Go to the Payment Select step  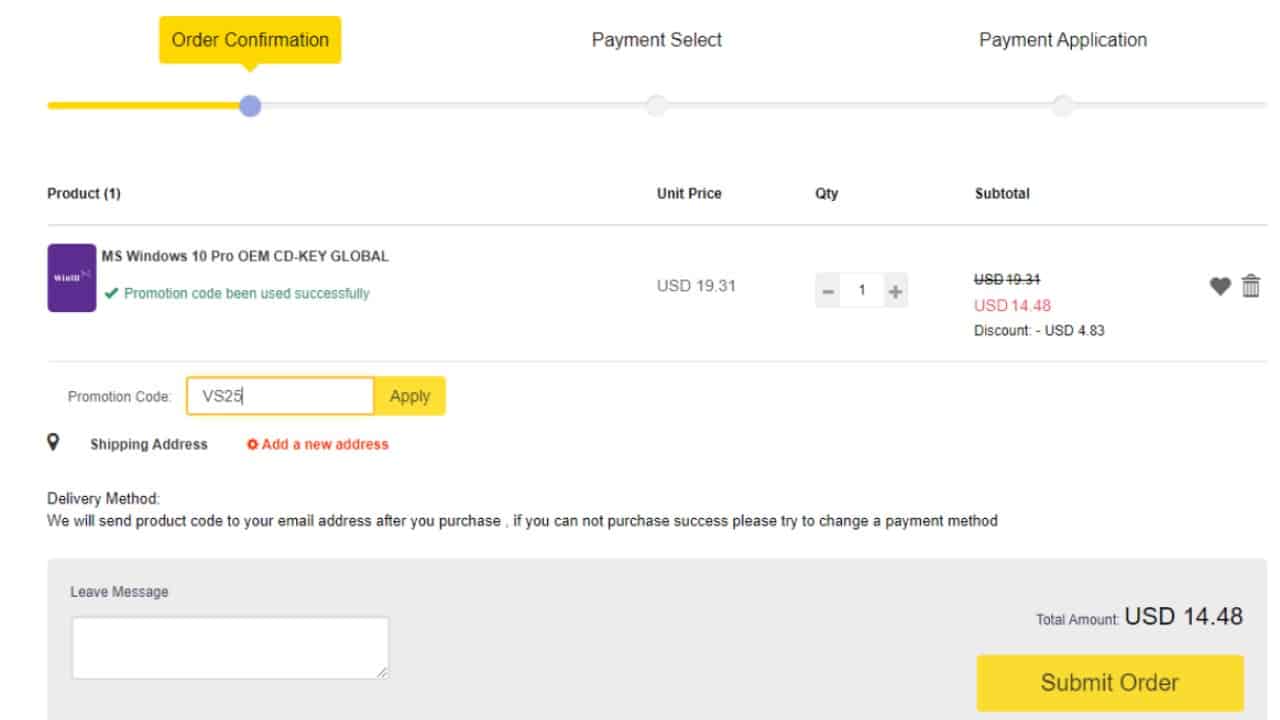[x=657, y=40]
